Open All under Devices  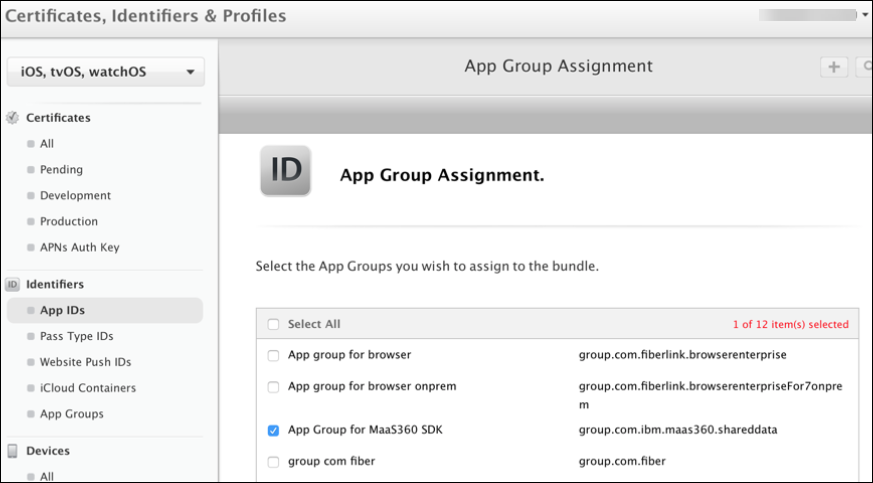click(47, 476)
